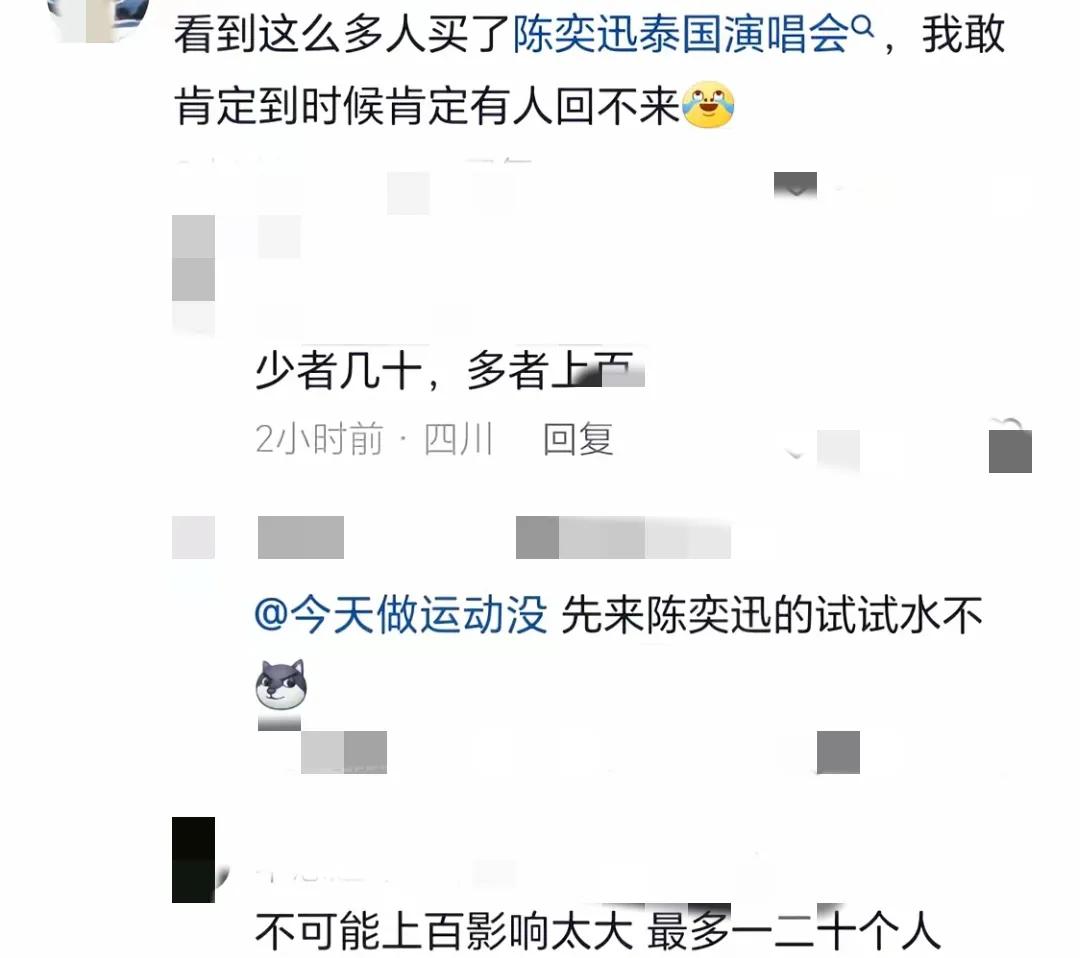Tap the crying-laughing emoji in top comment
This screenshot has width=1080, height=958.
pyautogui.click(x=707, y=105)
